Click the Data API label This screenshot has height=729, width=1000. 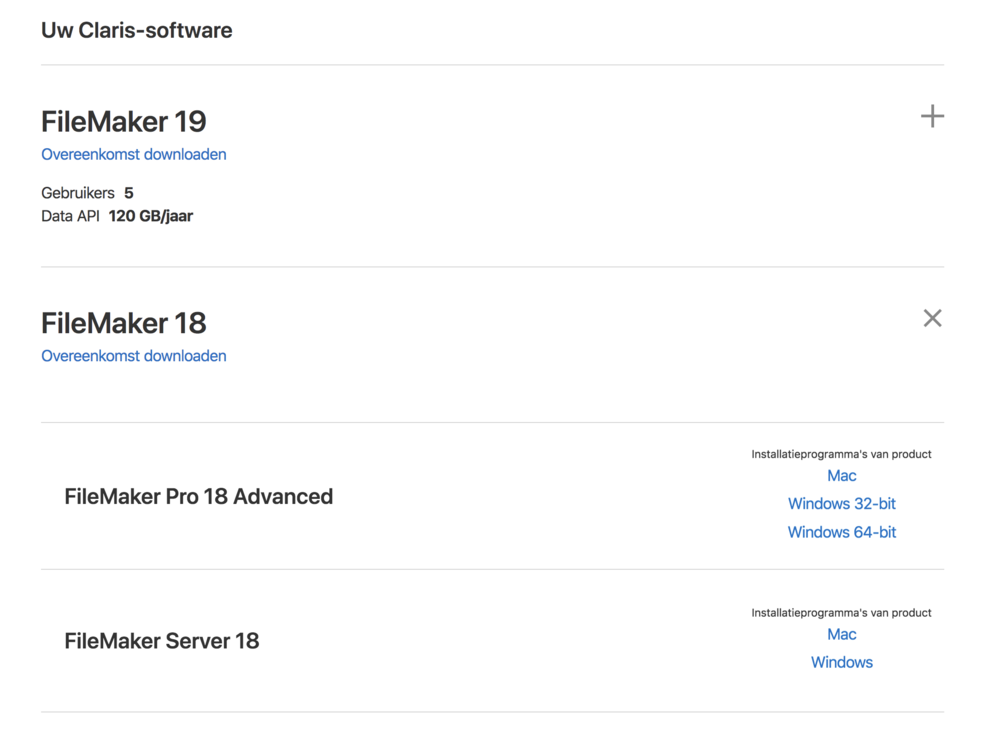tap(70, 216)
